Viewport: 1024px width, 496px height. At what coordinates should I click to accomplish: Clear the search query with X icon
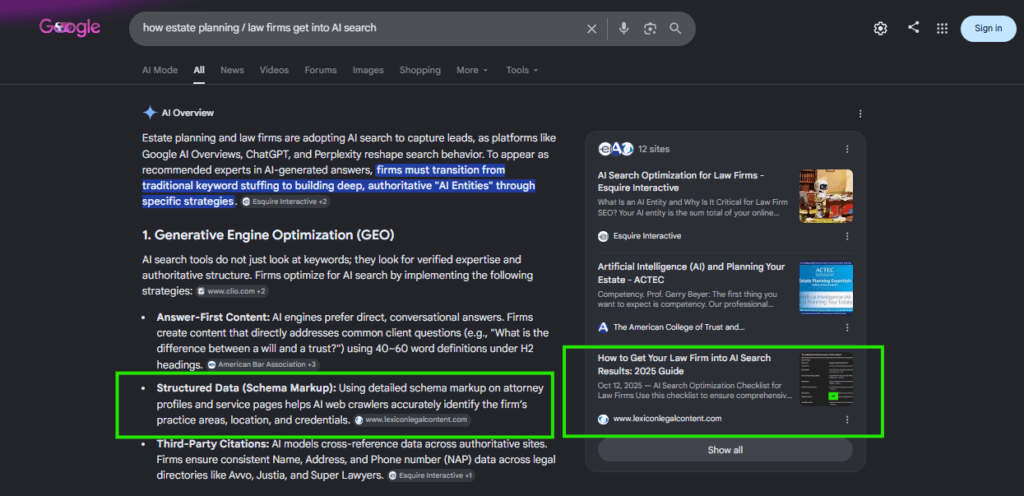tap(592, 29)
